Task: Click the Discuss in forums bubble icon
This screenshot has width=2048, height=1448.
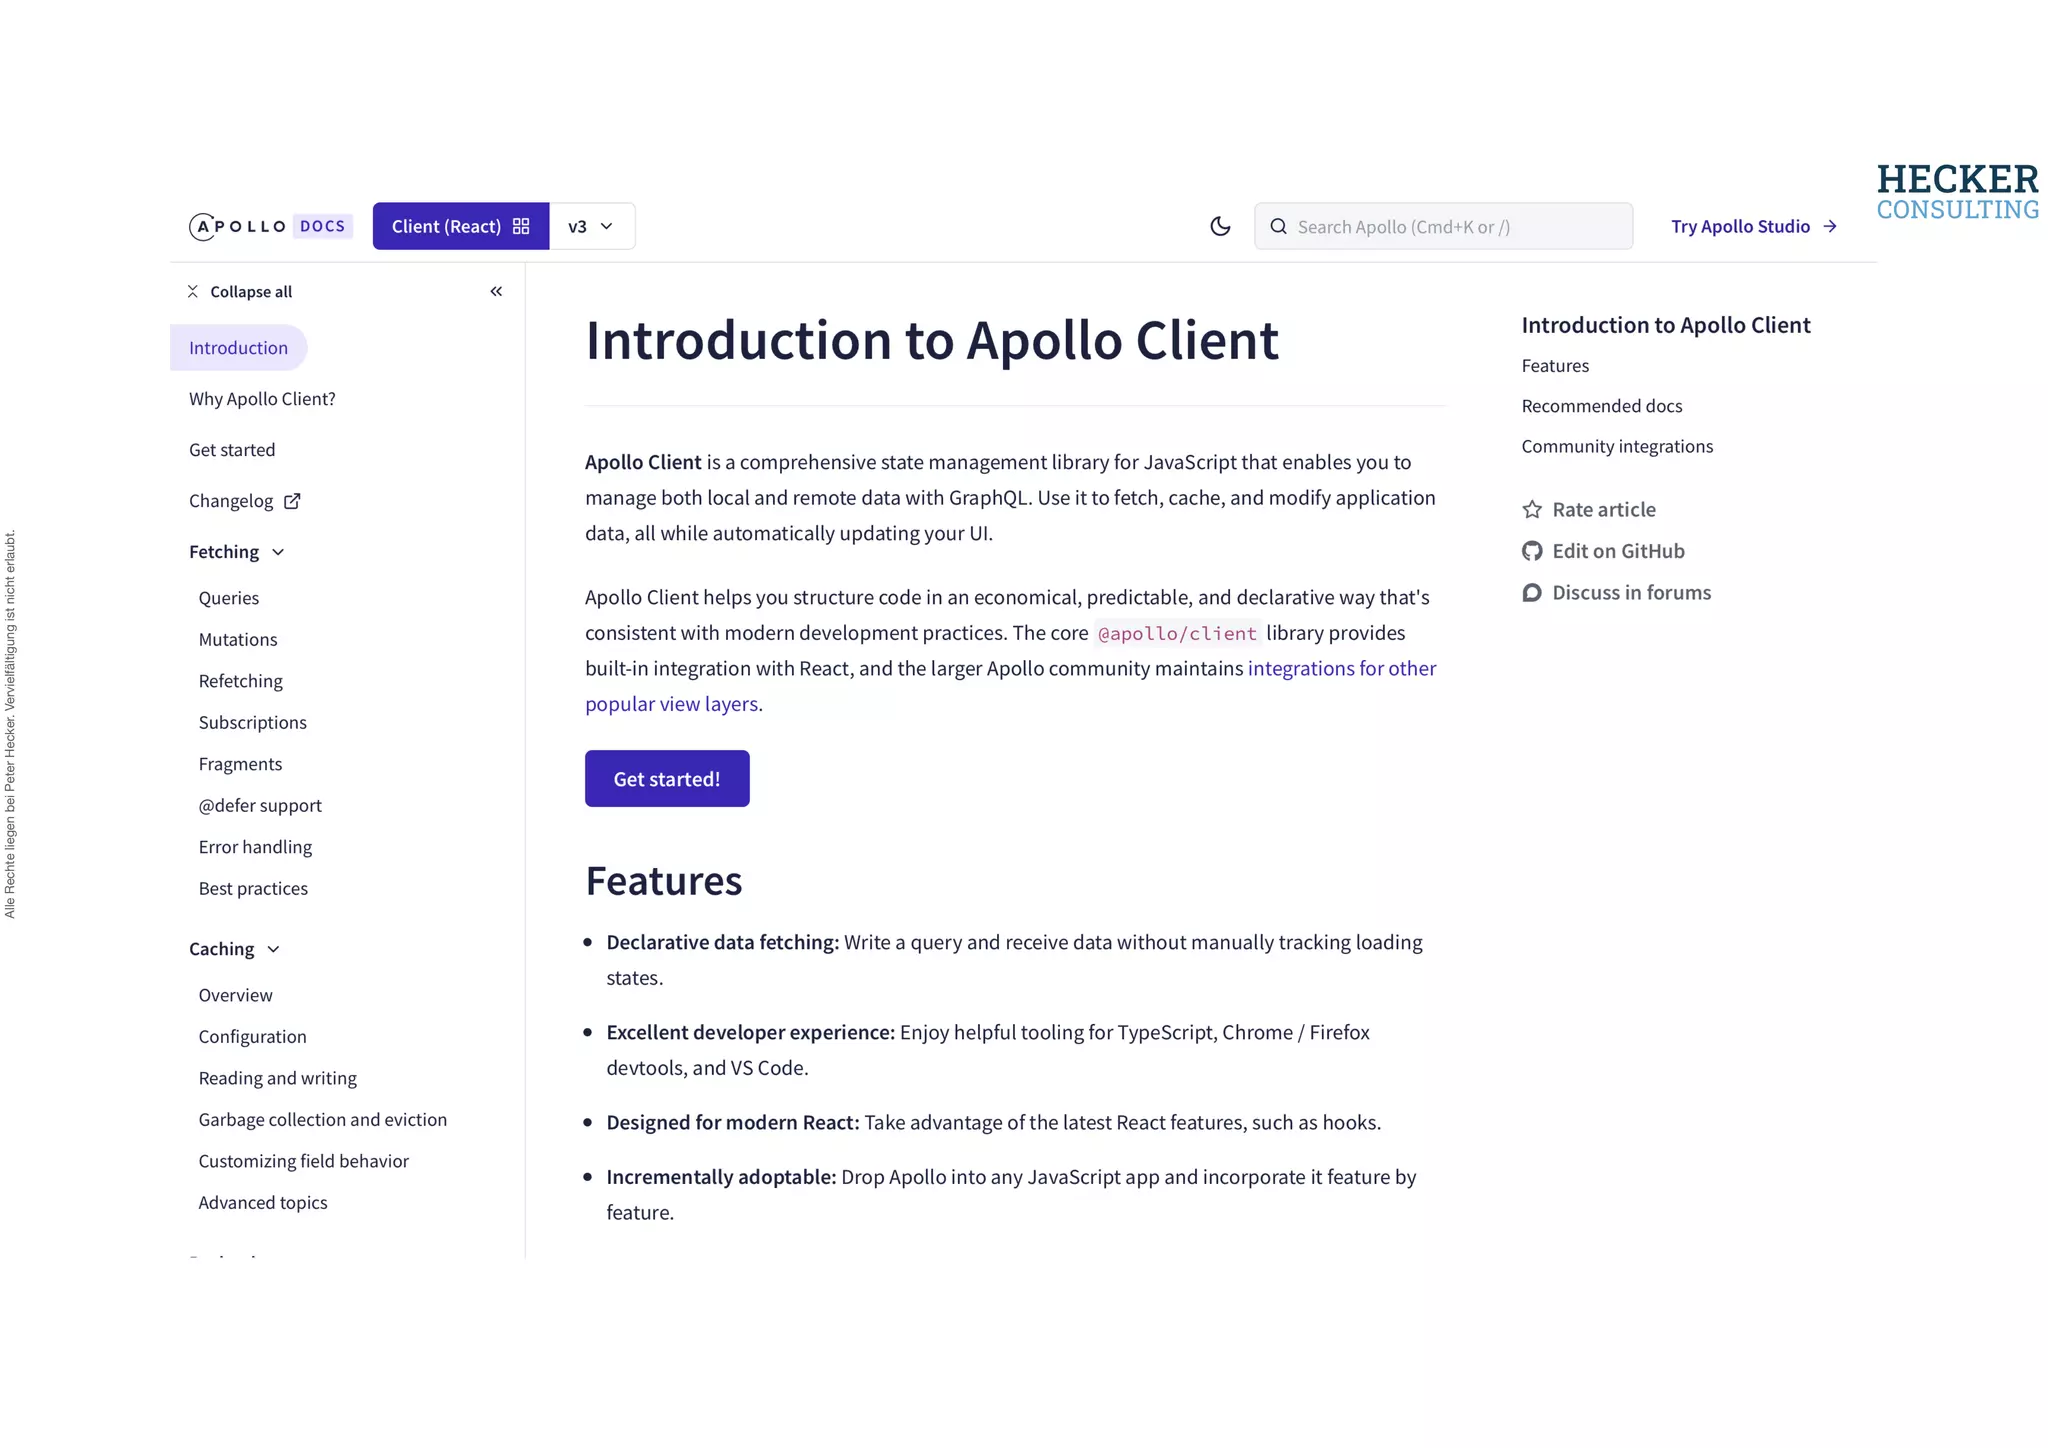Action: click(x=1532, y=593)
